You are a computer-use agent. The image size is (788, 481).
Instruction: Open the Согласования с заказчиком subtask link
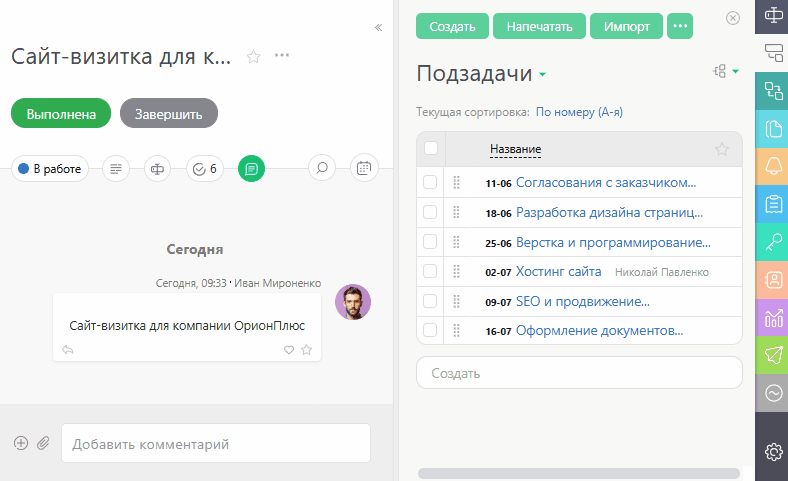point(606,182)
